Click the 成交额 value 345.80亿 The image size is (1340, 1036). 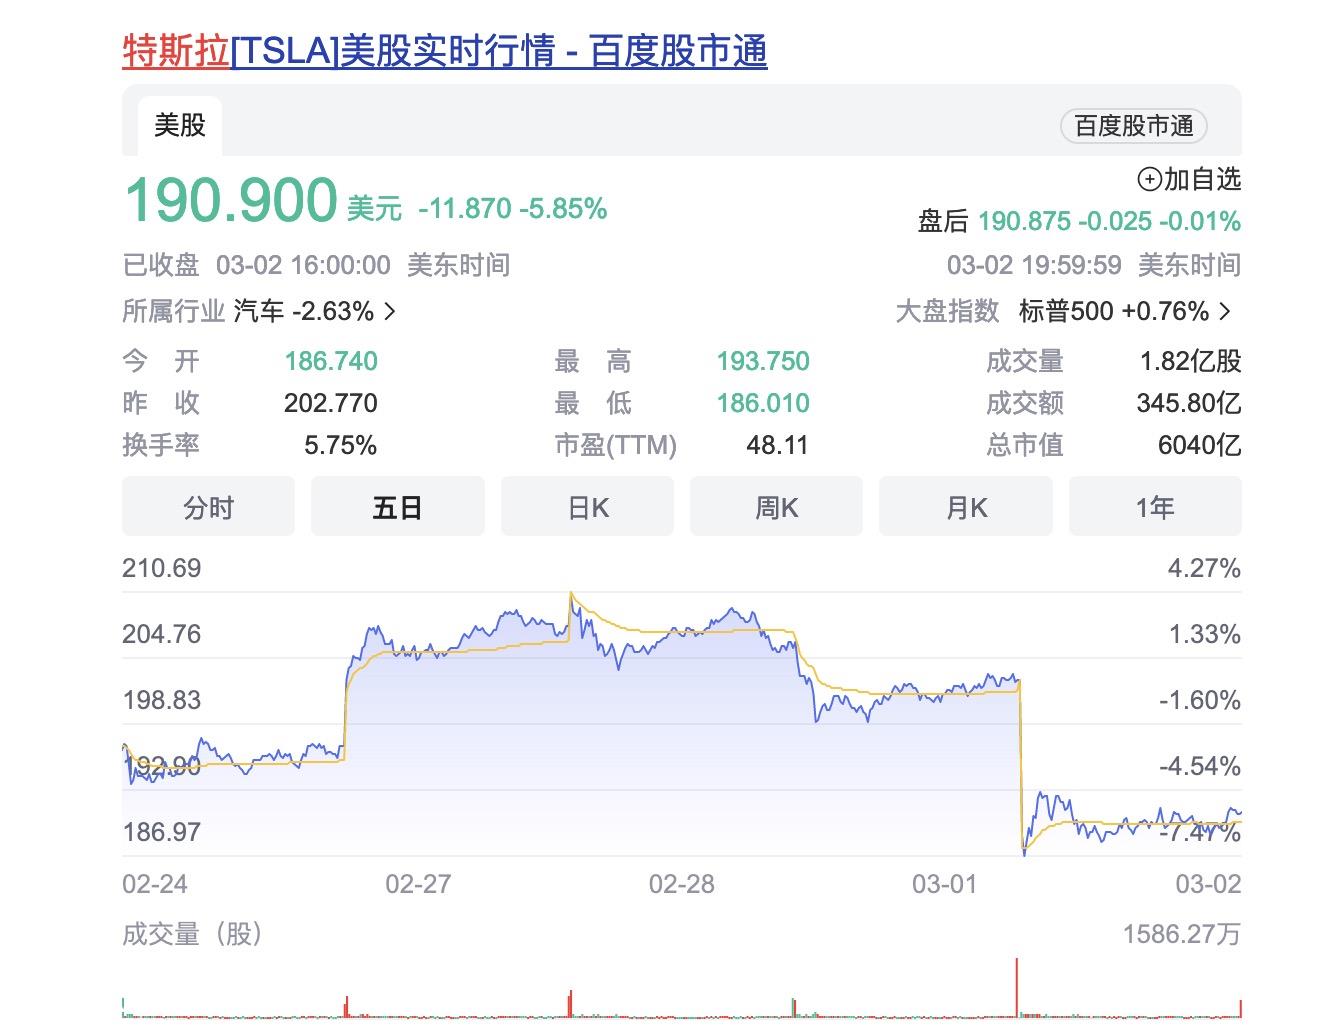pos(1189,403)
